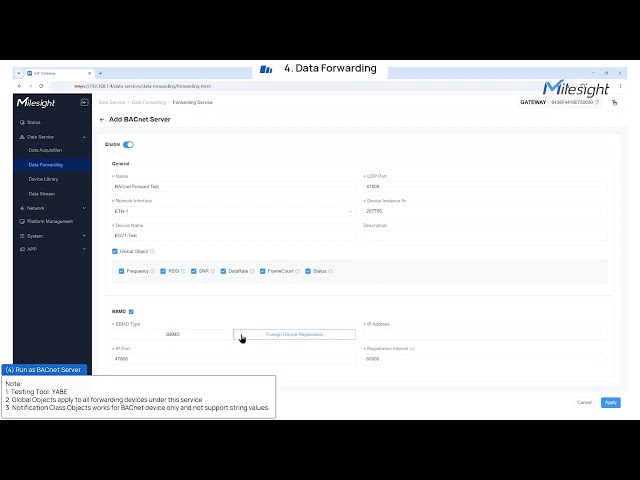The width and height of the screenshot is (640, 480).
Task: Click the Description input field
Action: coord(485,236)
